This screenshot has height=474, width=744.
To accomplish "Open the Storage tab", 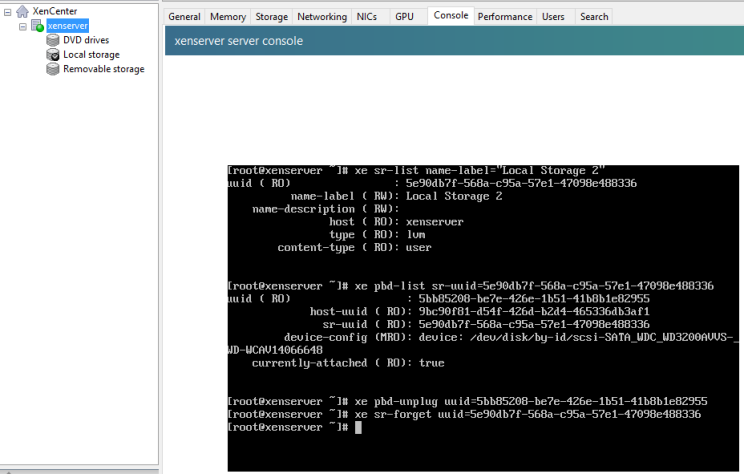I will point(272,17).
